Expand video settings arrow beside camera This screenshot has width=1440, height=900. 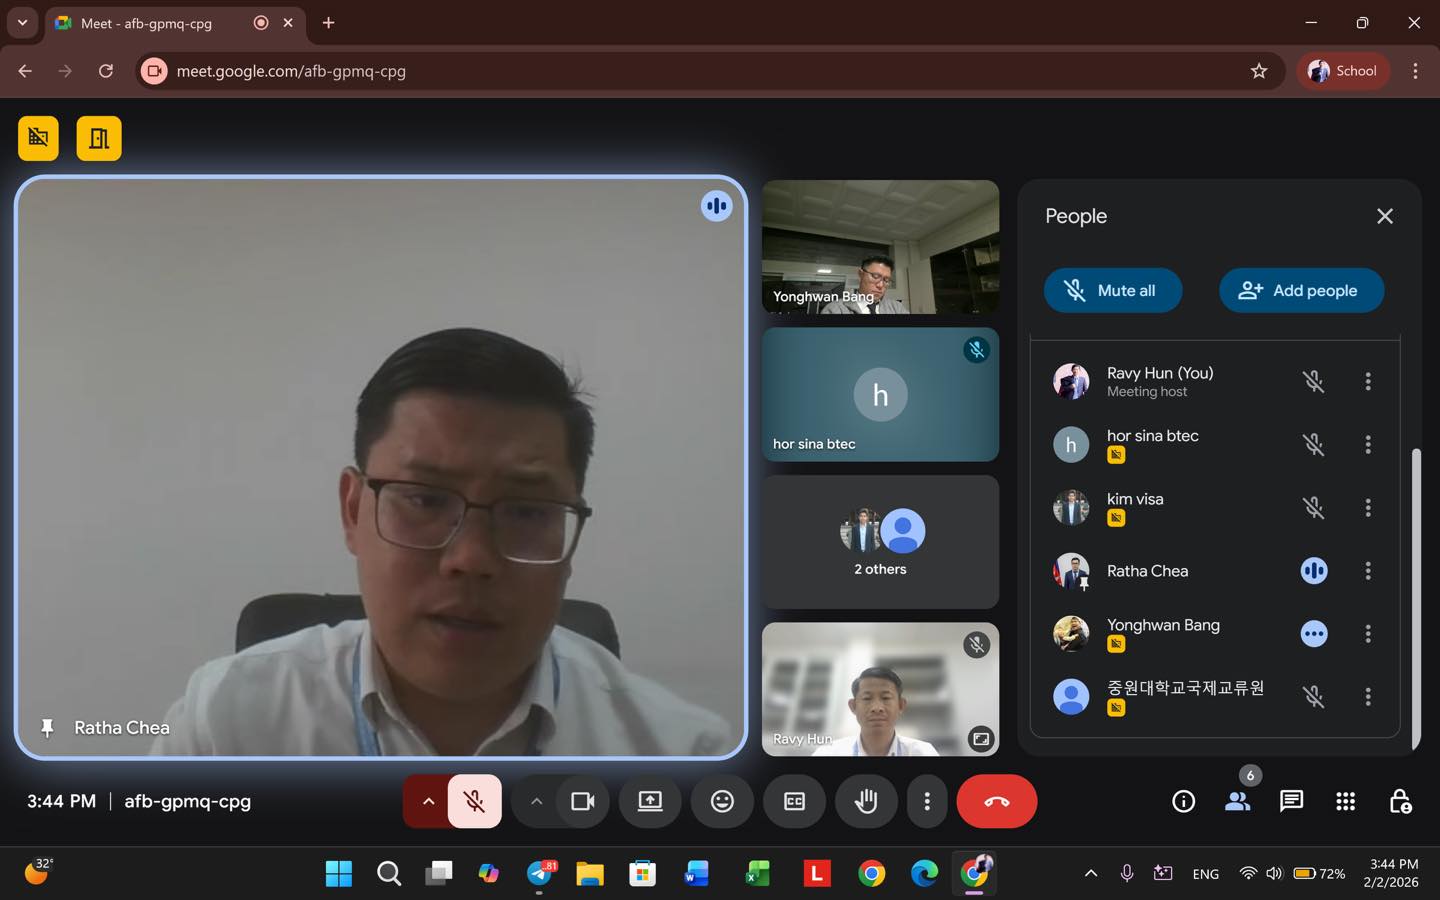536,801
